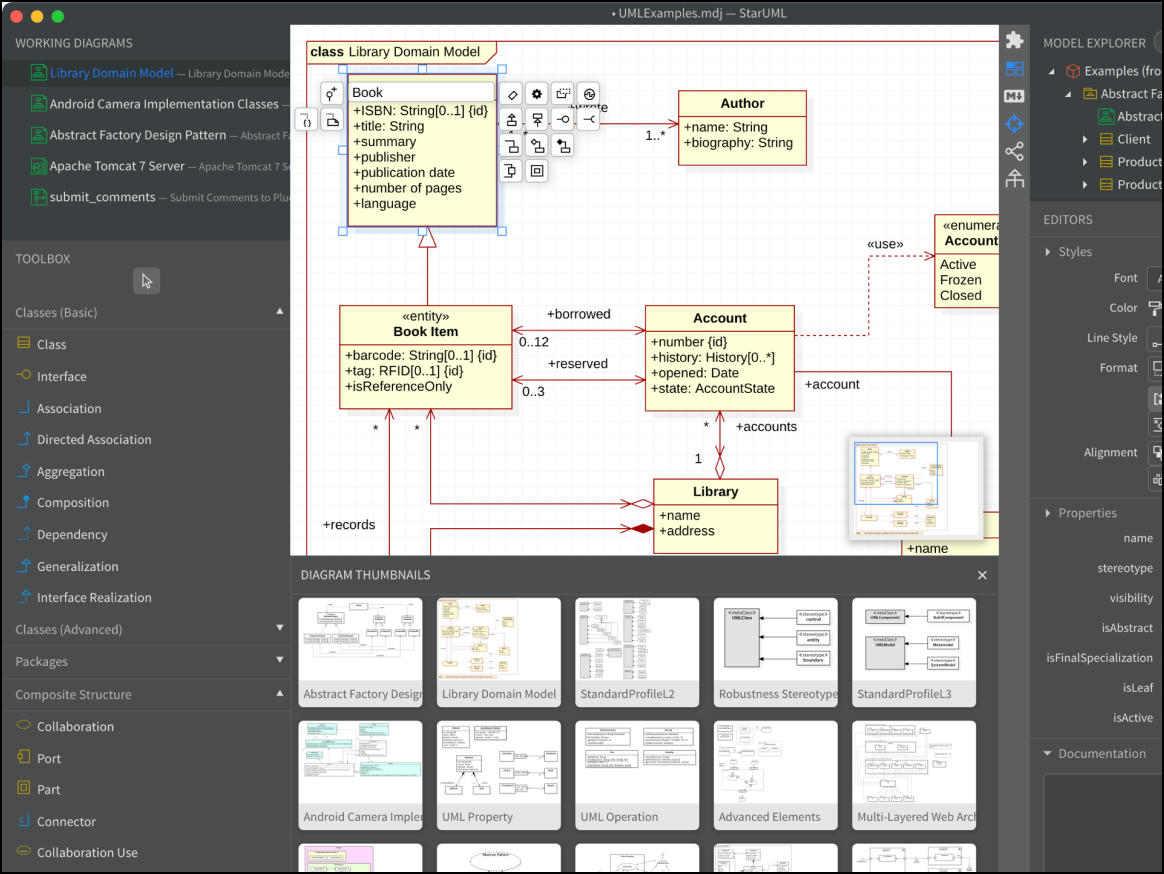
Task: Open the Robustness Stereotype diagram thumbnail
Action: 775,653
